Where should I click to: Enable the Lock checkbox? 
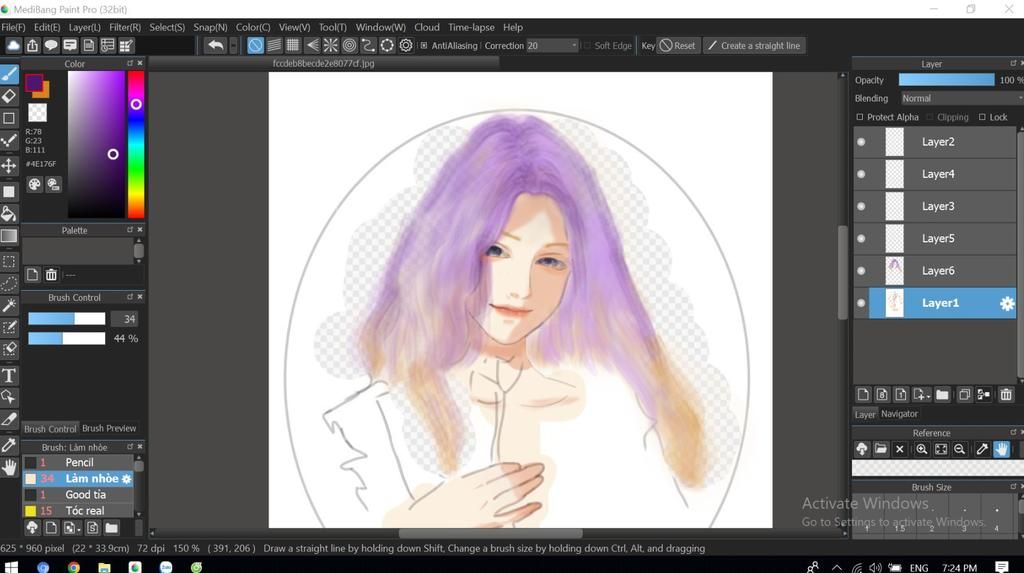pyautogui.click(x=982, y=117)
